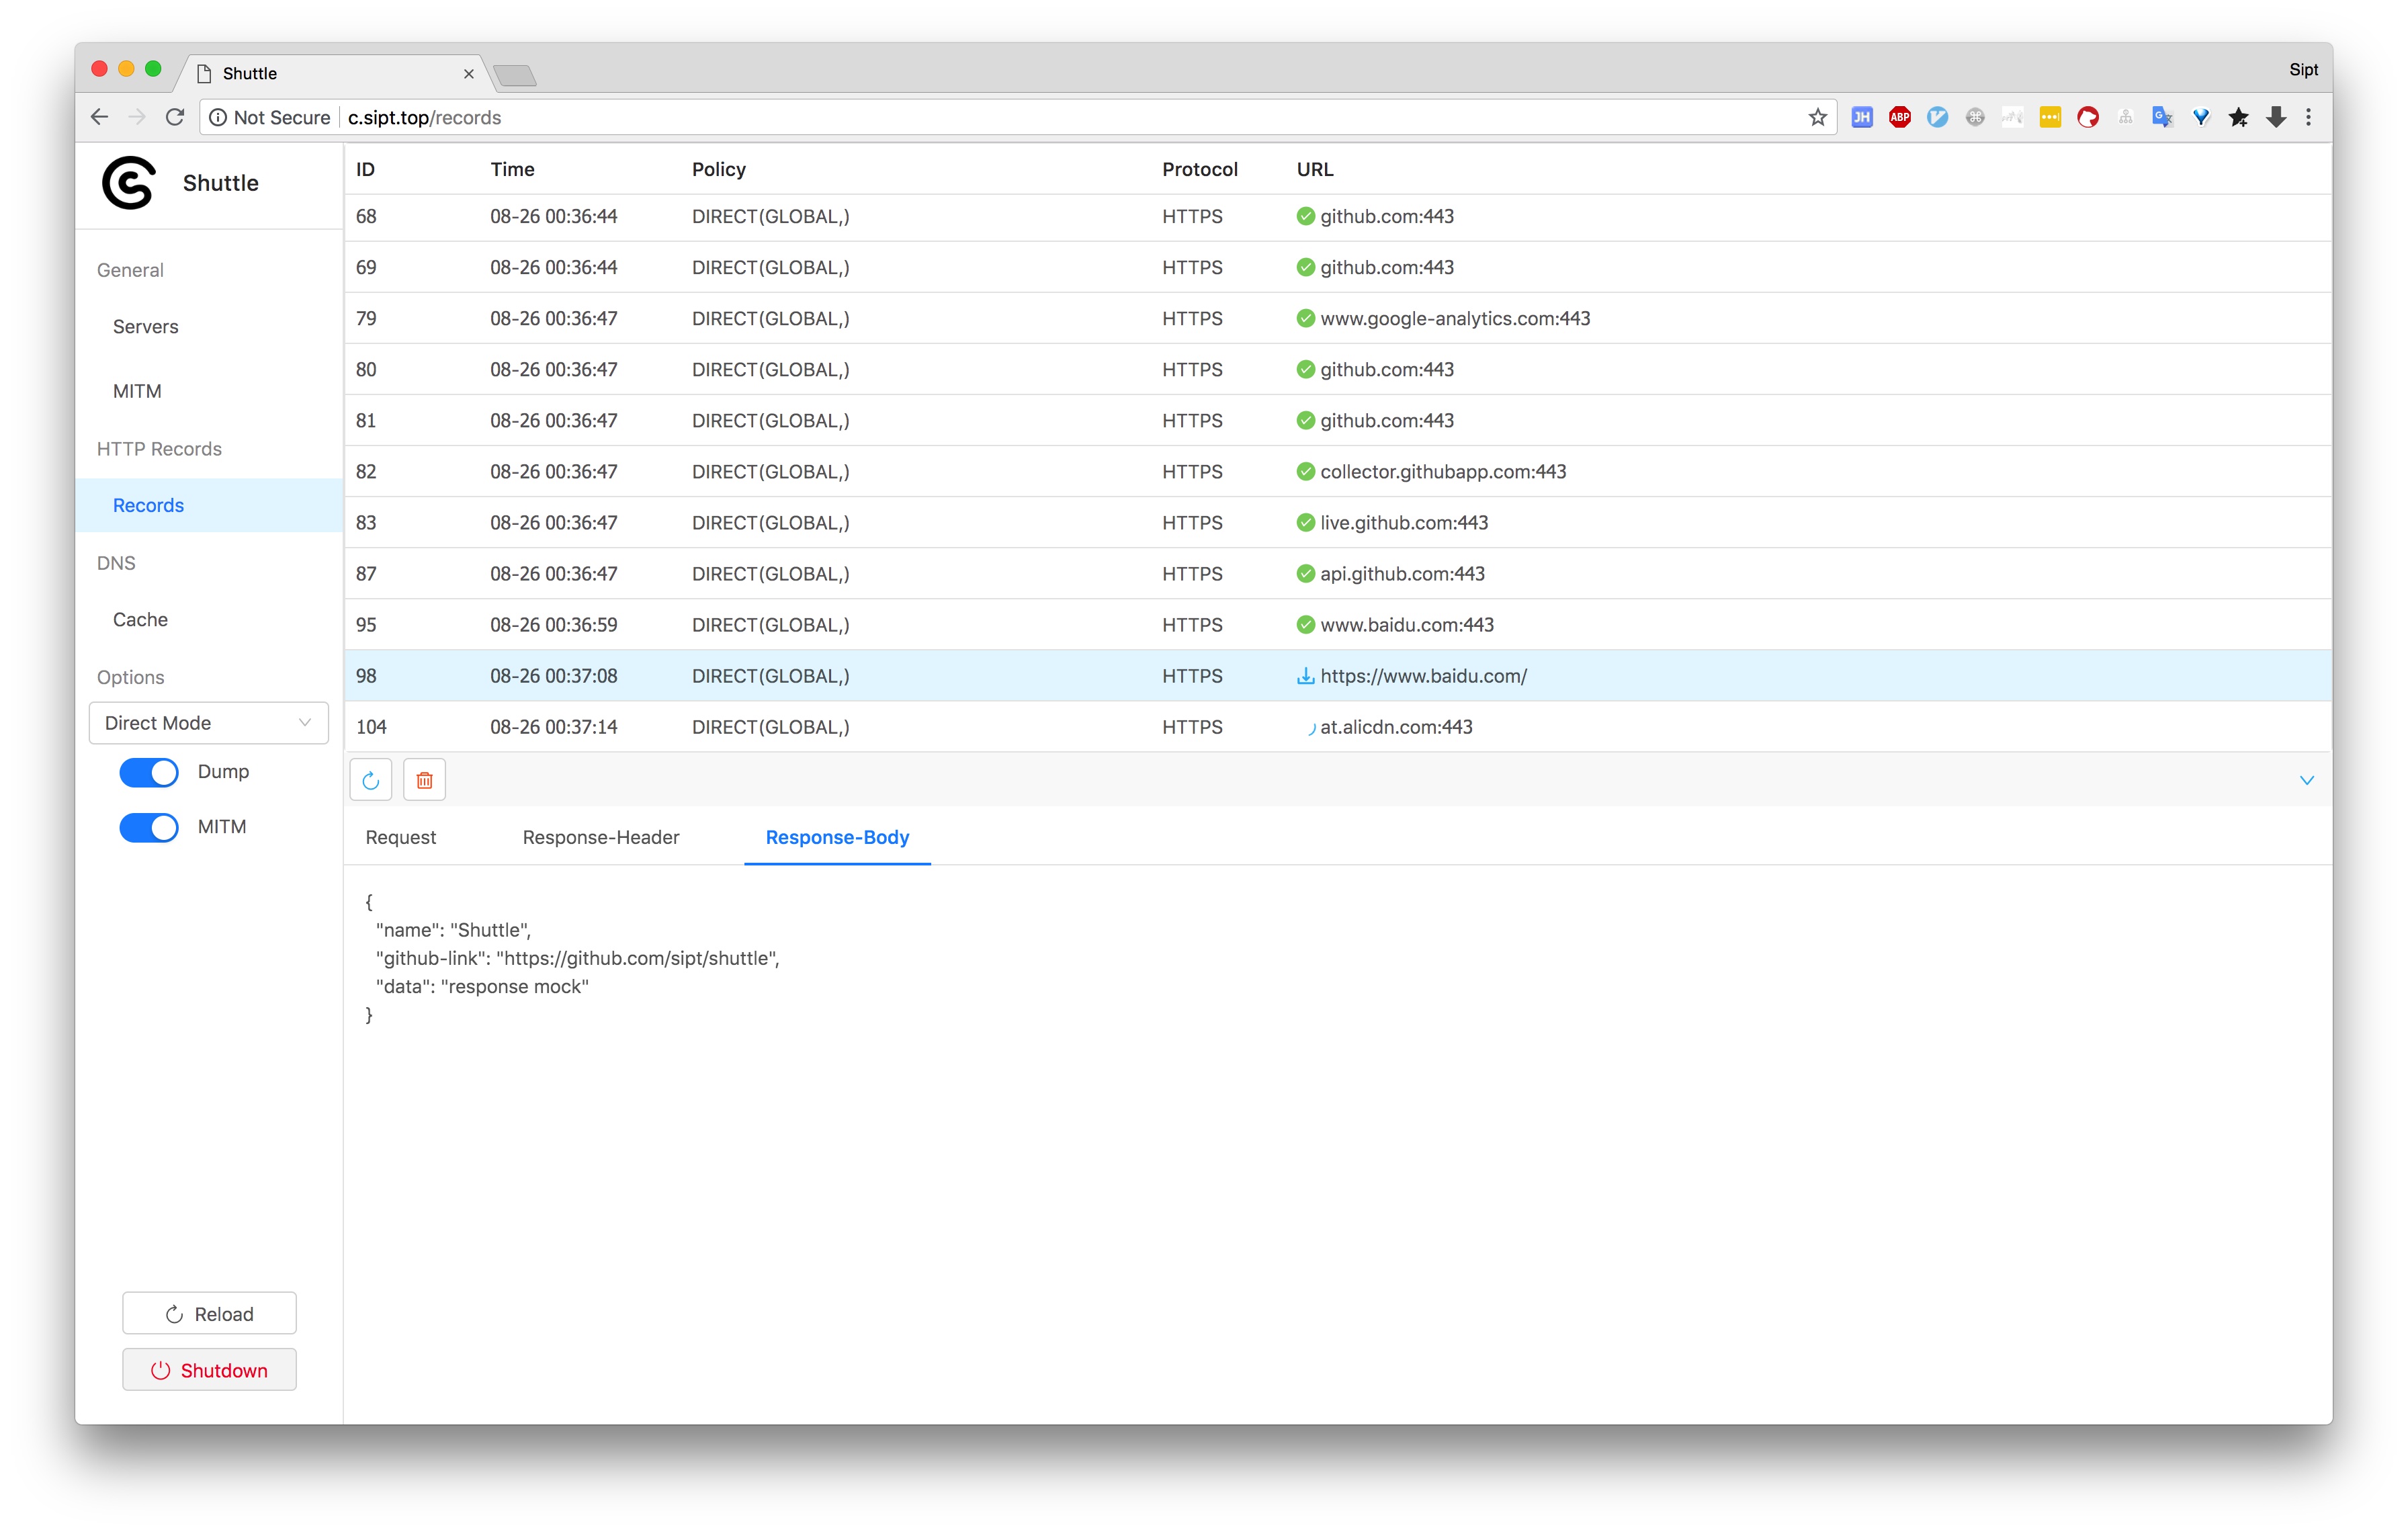The image size is (2408, 1532).
Task: Click the browser page reload icon
Action: (175, 117)
